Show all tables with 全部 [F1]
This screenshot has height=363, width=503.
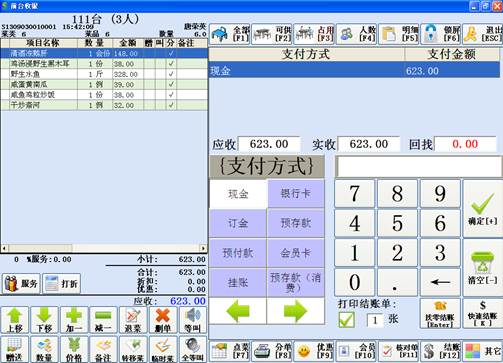click(x=230, y=34)
